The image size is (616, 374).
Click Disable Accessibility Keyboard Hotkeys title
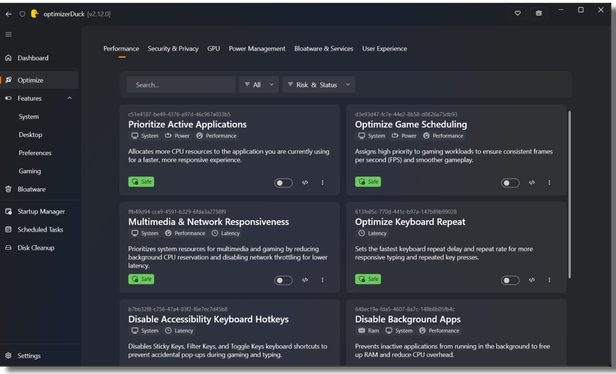pos(208,319)
